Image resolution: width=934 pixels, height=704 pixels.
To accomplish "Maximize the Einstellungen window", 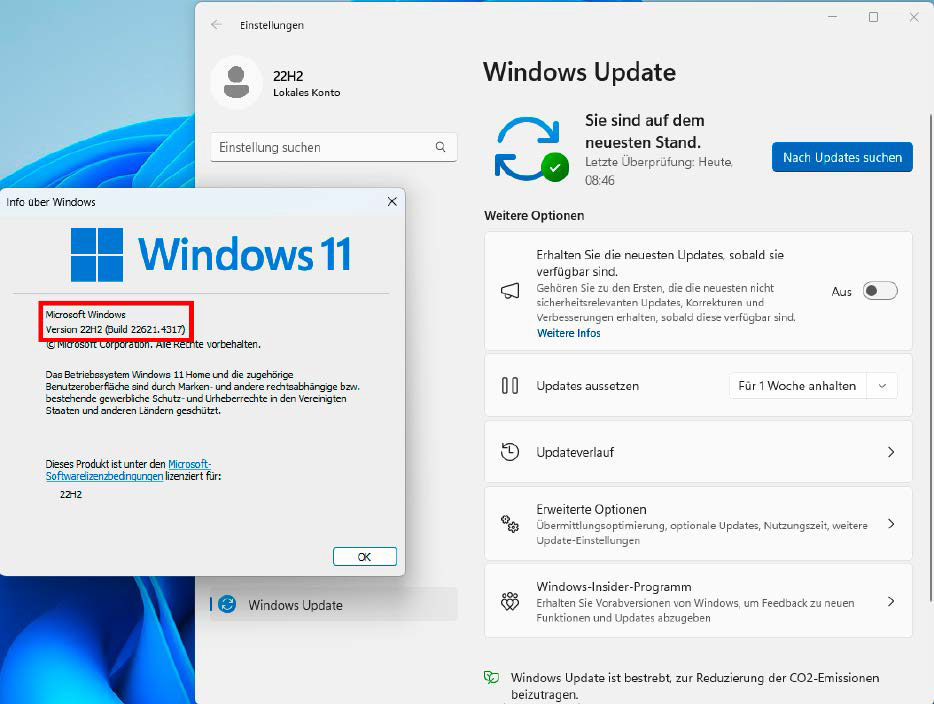I will pyautogui.click(x=873, y=17).
